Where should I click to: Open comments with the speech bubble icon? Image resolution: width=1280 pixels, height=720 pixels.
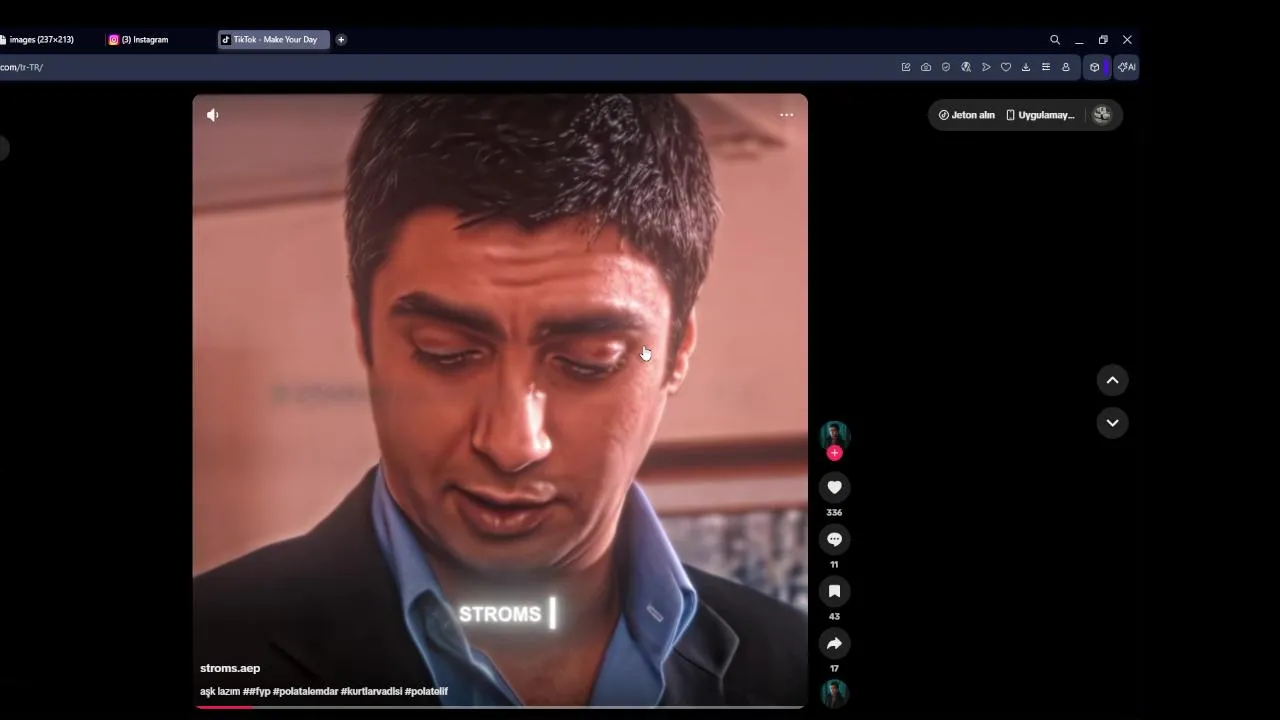click(834, 539)
